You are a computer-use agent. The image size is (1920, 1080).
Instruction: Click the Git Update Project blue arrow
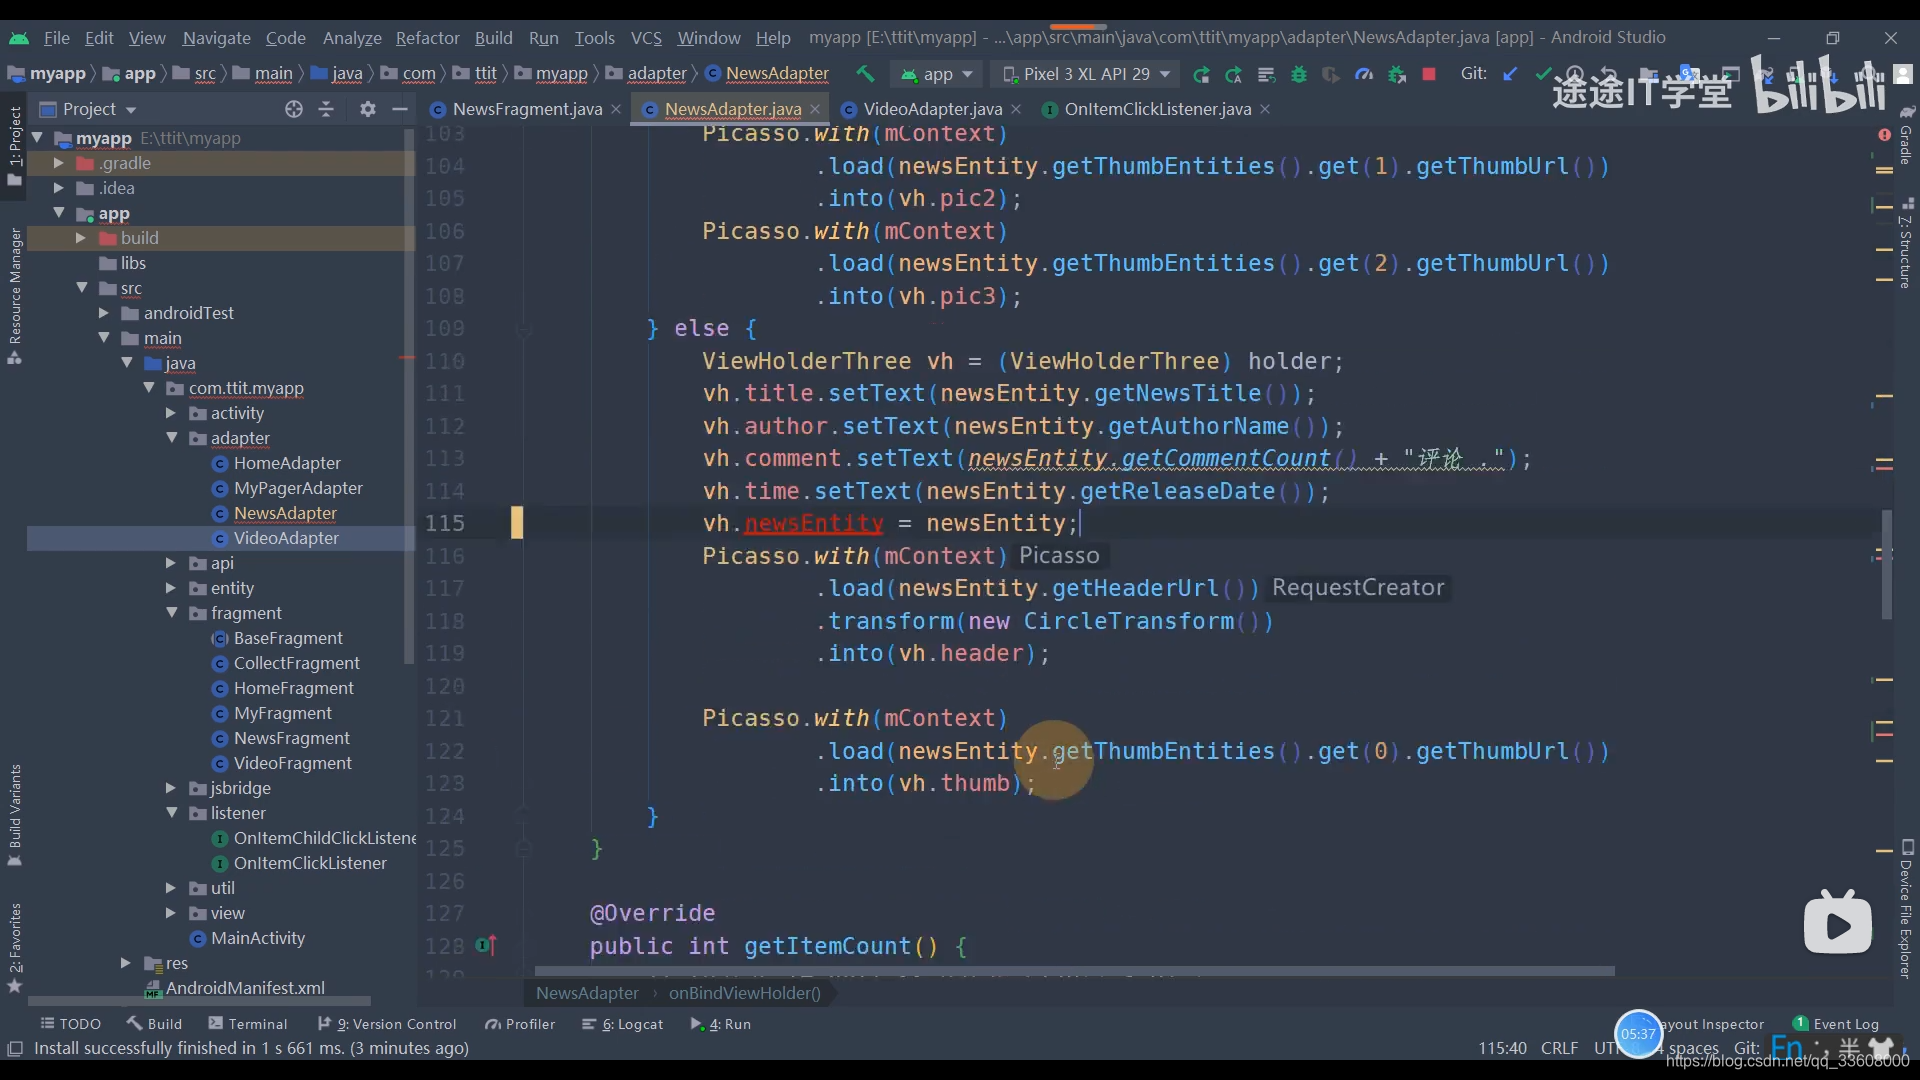pyautogui.click(x=1510, y=74)
